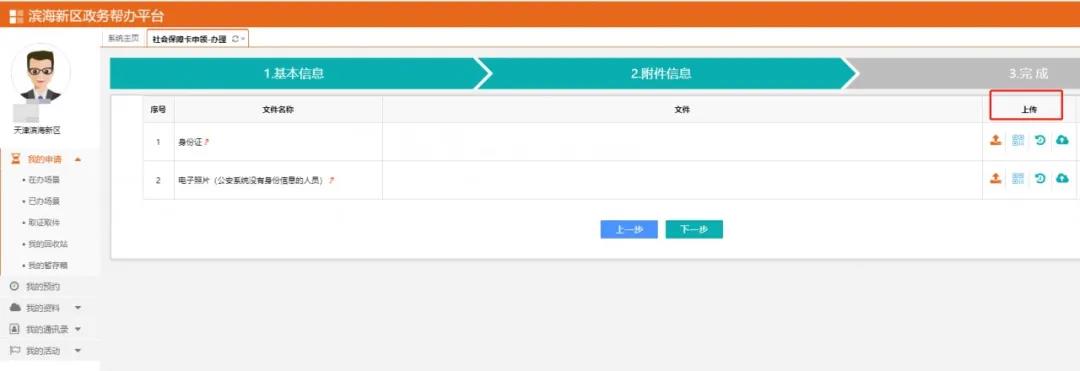Click the history clock icon in the 身份证 row

click(1040, 140)
